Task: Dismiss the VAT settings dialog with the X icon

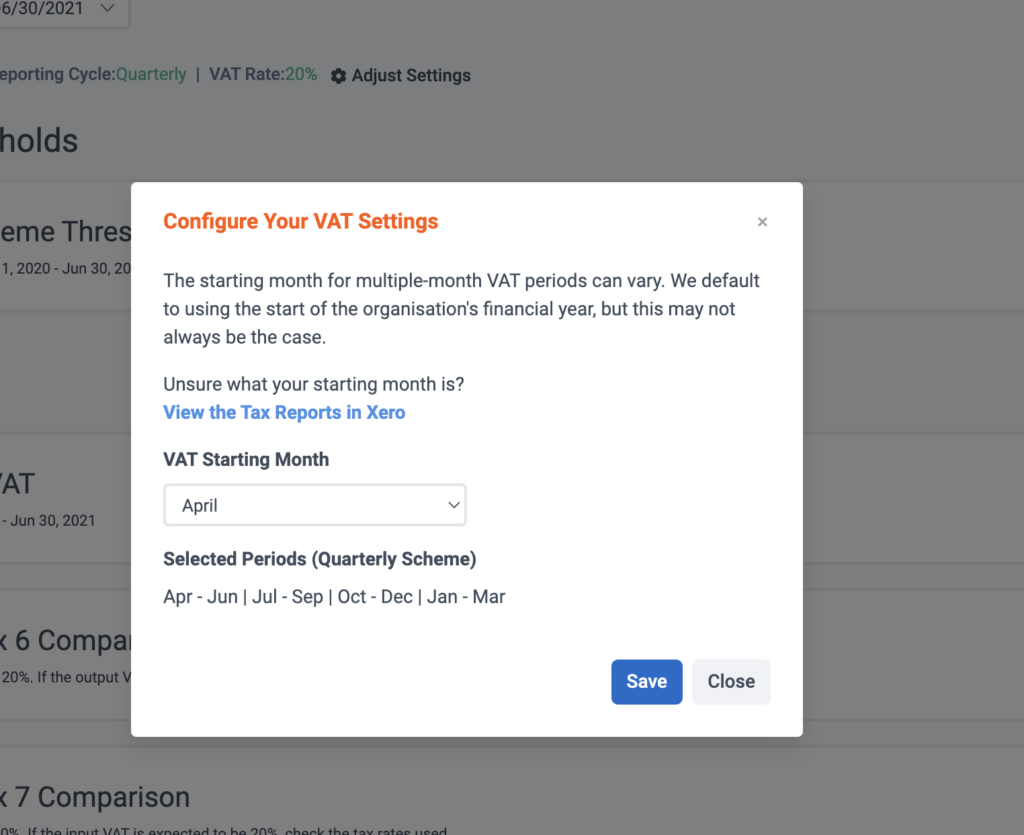Action: [762, 222]
